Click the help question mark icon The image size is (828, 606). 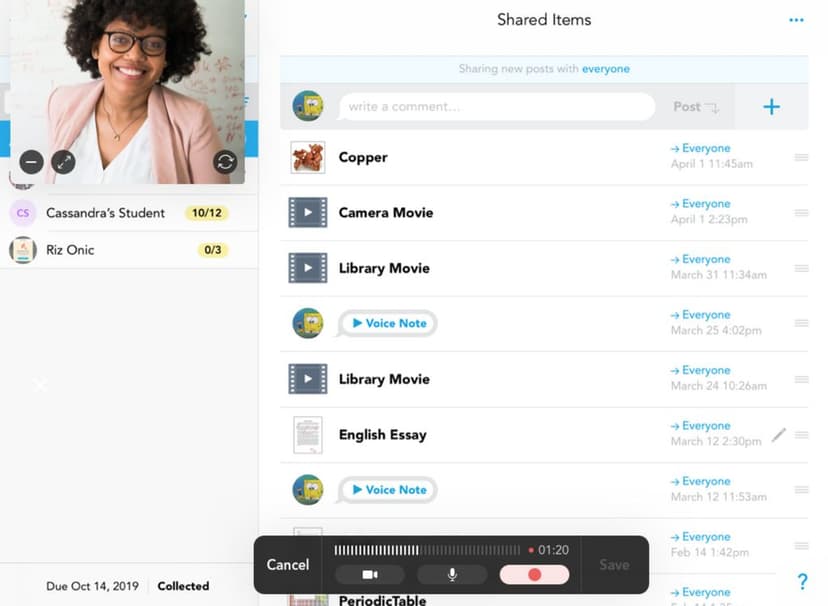pos(802,581)
